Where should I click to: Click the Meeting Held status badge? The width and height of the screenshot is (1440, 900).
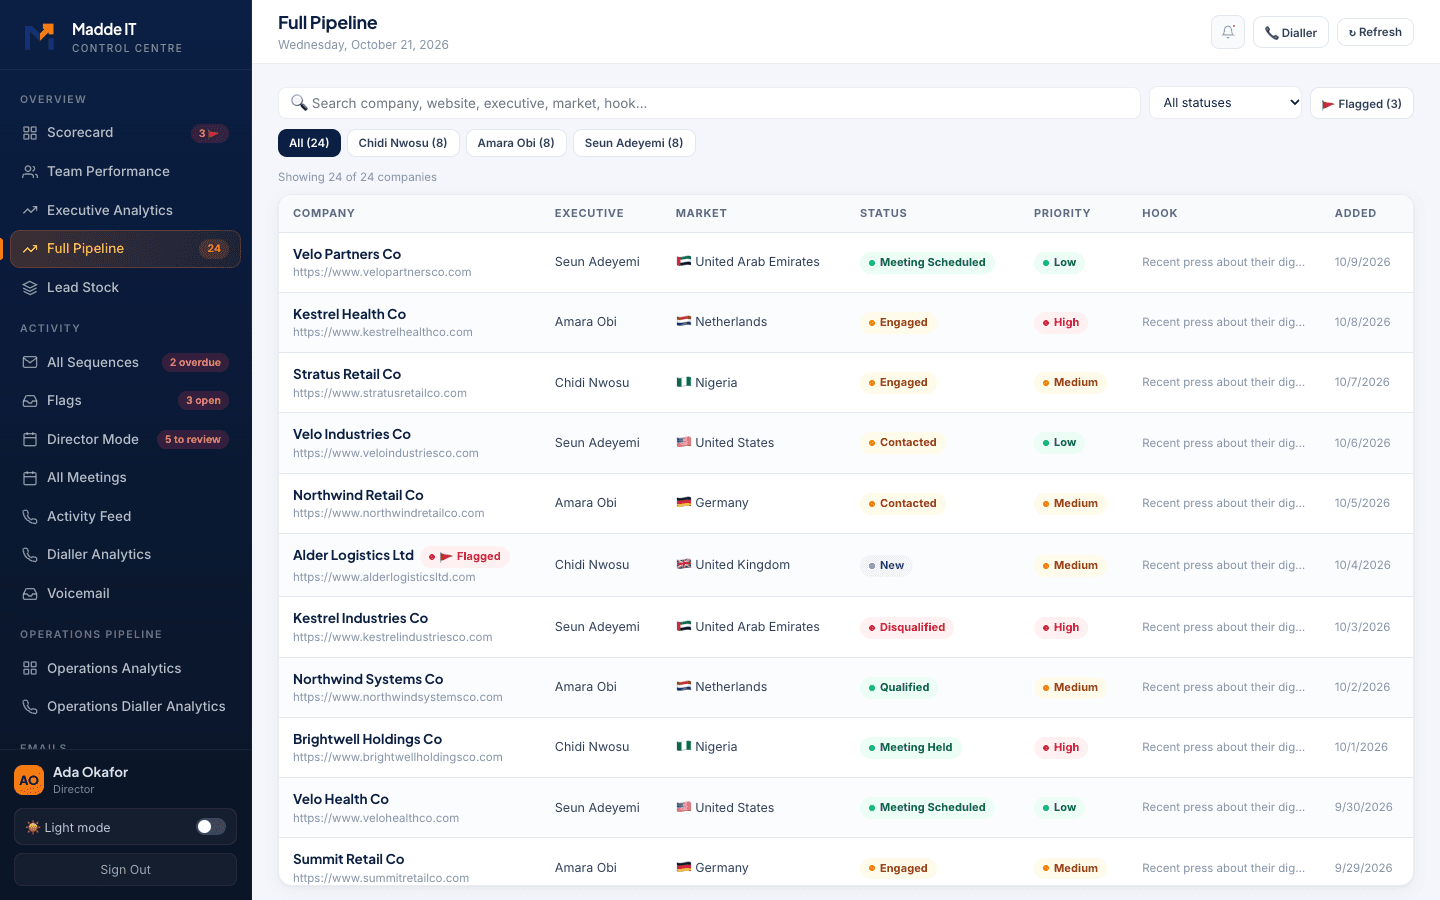pyautogui.click(x=910, y=747)
